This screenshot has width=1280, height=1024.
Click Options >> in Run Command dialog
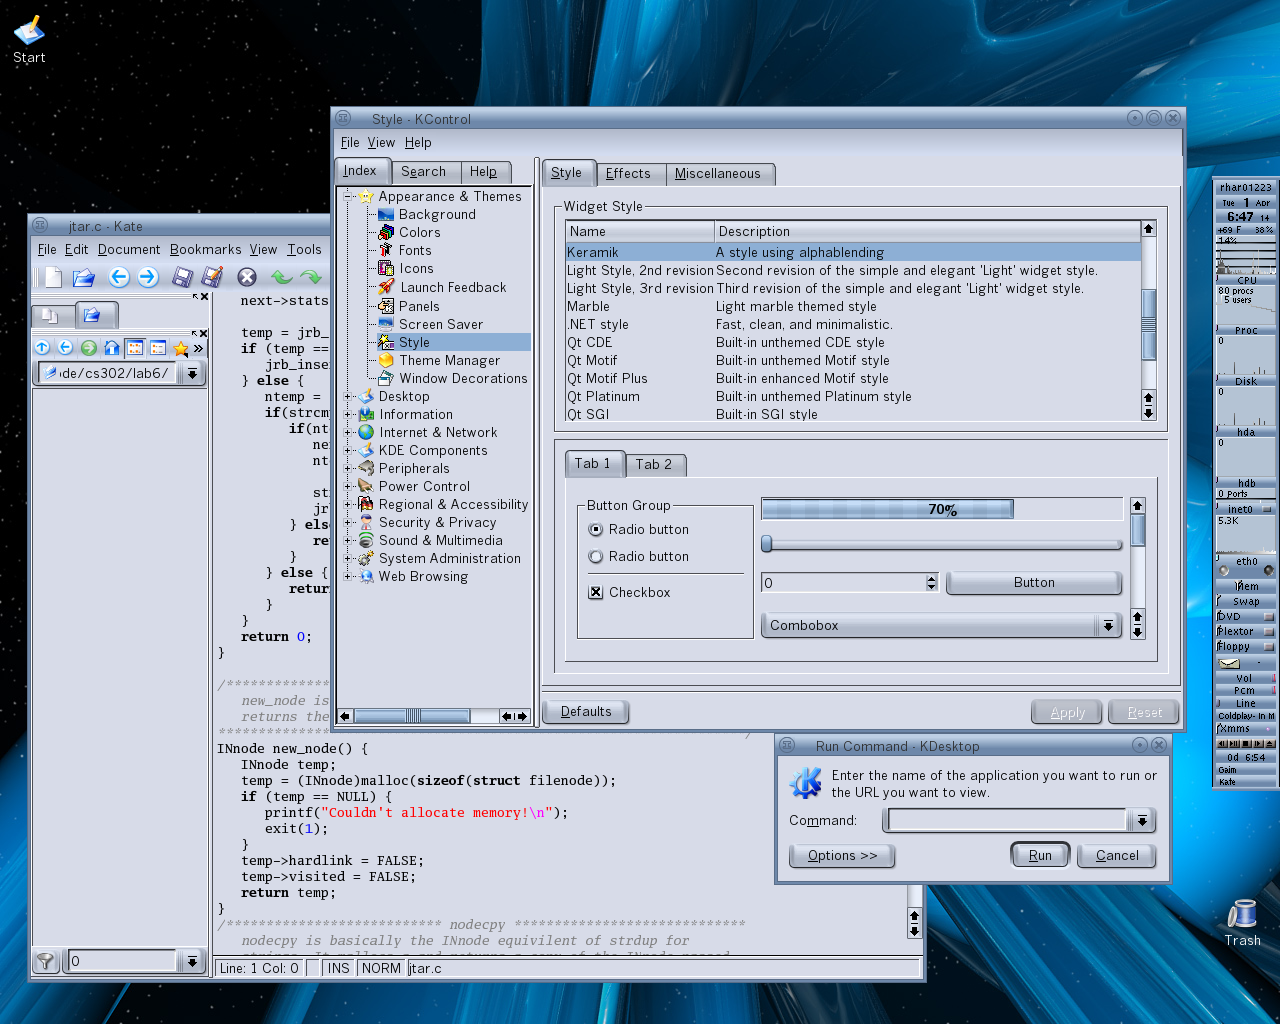click(842, 855)
